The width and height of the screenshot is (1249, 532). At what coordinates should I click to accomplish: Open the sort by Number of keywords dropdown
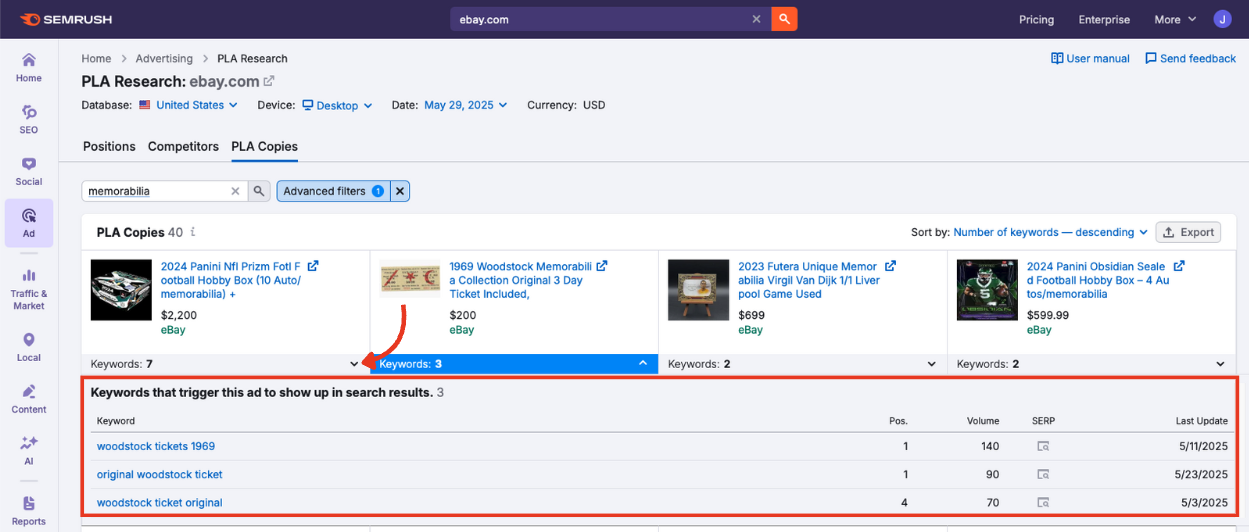click(1050, 232)
